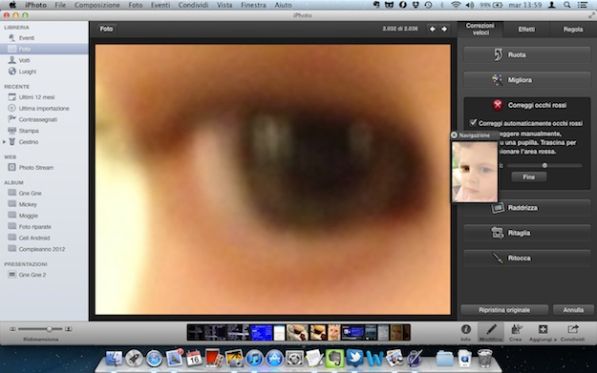
Task: Click Aggiungi a toolbar icon
Action: click(x=543, y=332)
